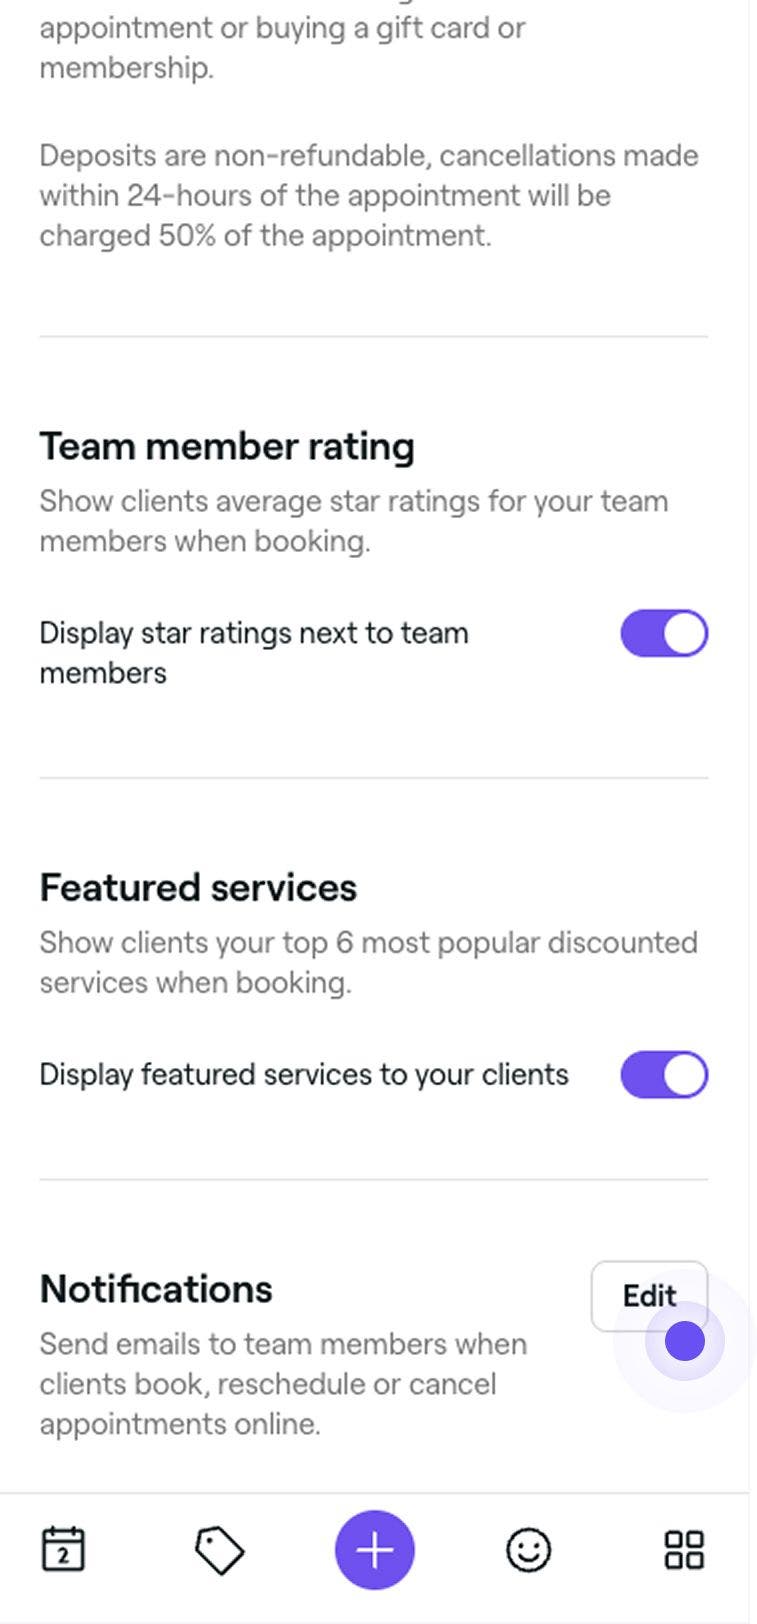Click the notifications email description text

283,1384
